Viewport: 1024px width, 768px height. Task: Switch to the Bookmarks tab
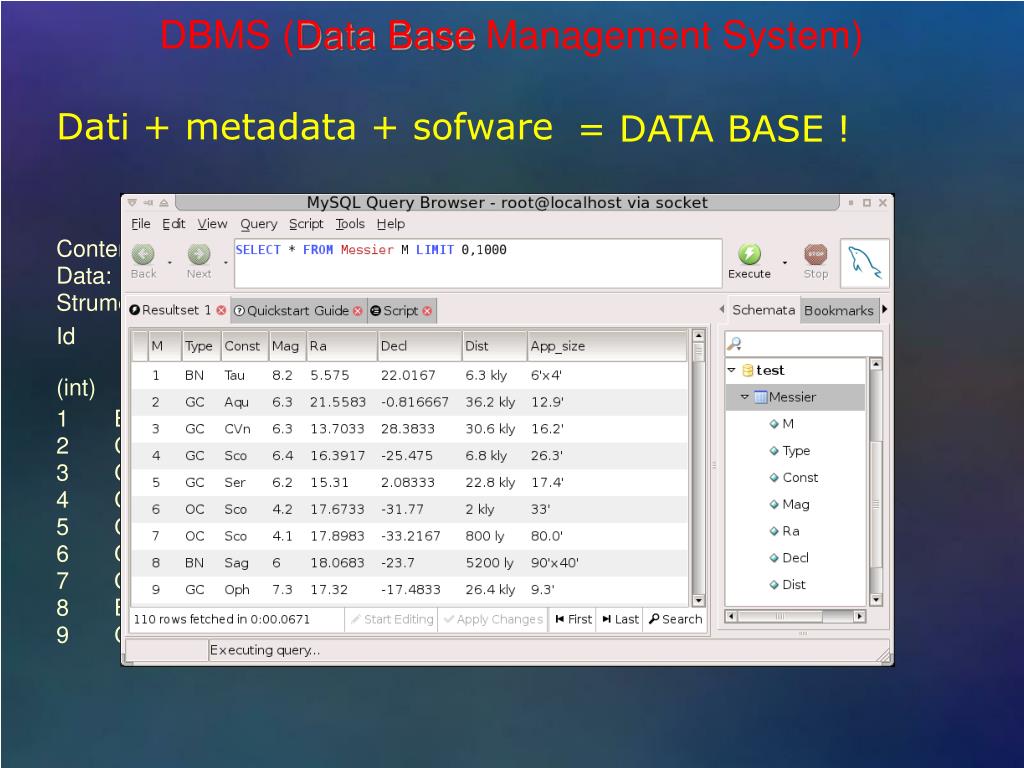pos(839,311)
